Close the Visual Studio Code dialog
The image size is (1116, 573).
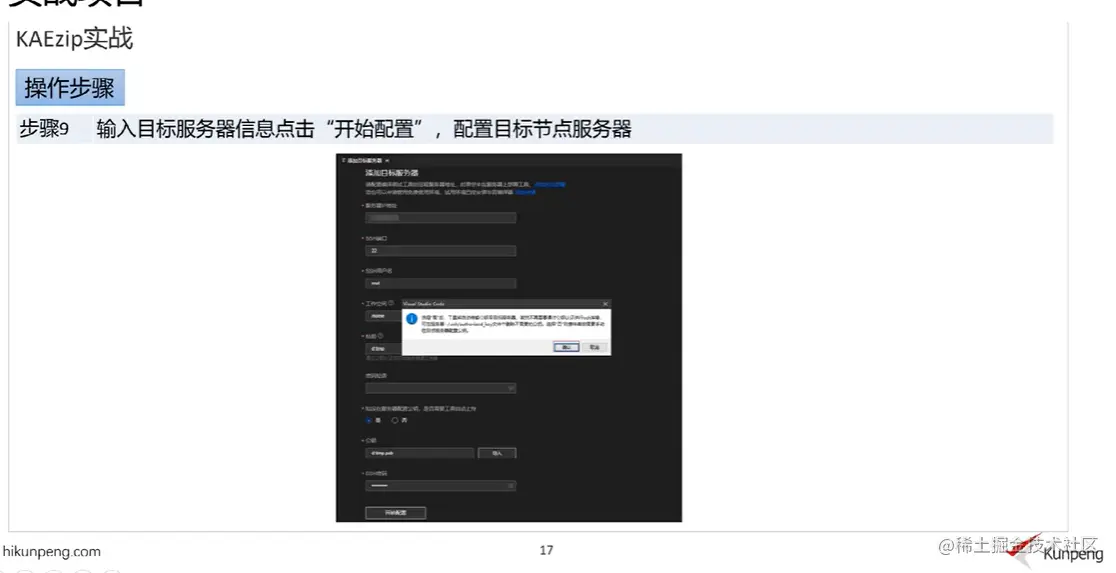605,304
